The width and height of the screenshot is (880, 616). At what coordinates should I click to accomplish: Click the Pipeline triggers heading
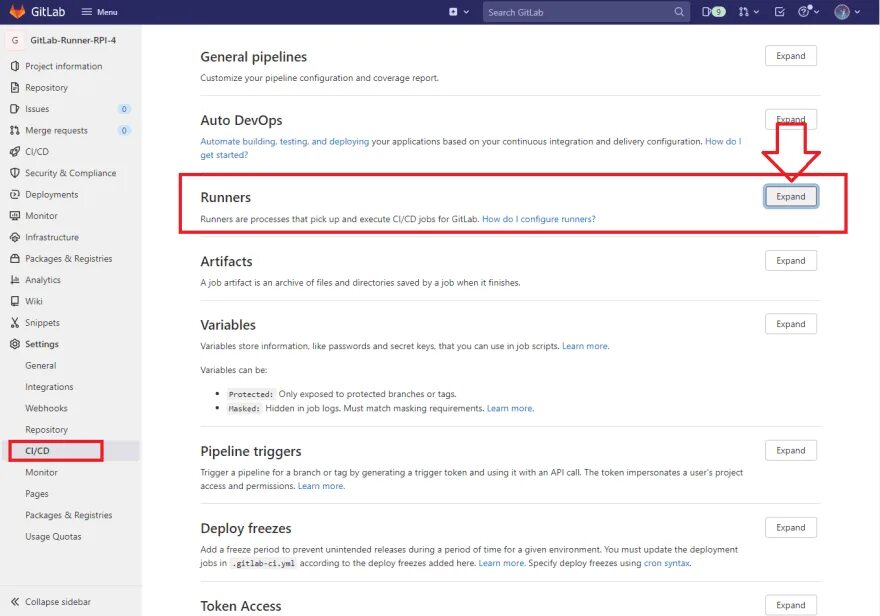pyautogui.click(x=251, y=451)
